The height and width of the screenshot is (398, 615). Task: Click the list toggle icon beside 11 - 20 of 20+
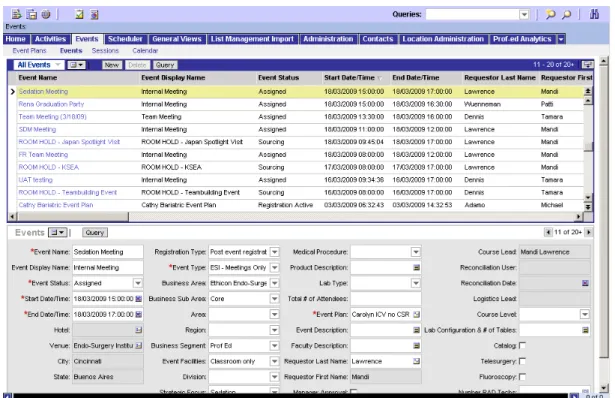click(x=587, y=65)
